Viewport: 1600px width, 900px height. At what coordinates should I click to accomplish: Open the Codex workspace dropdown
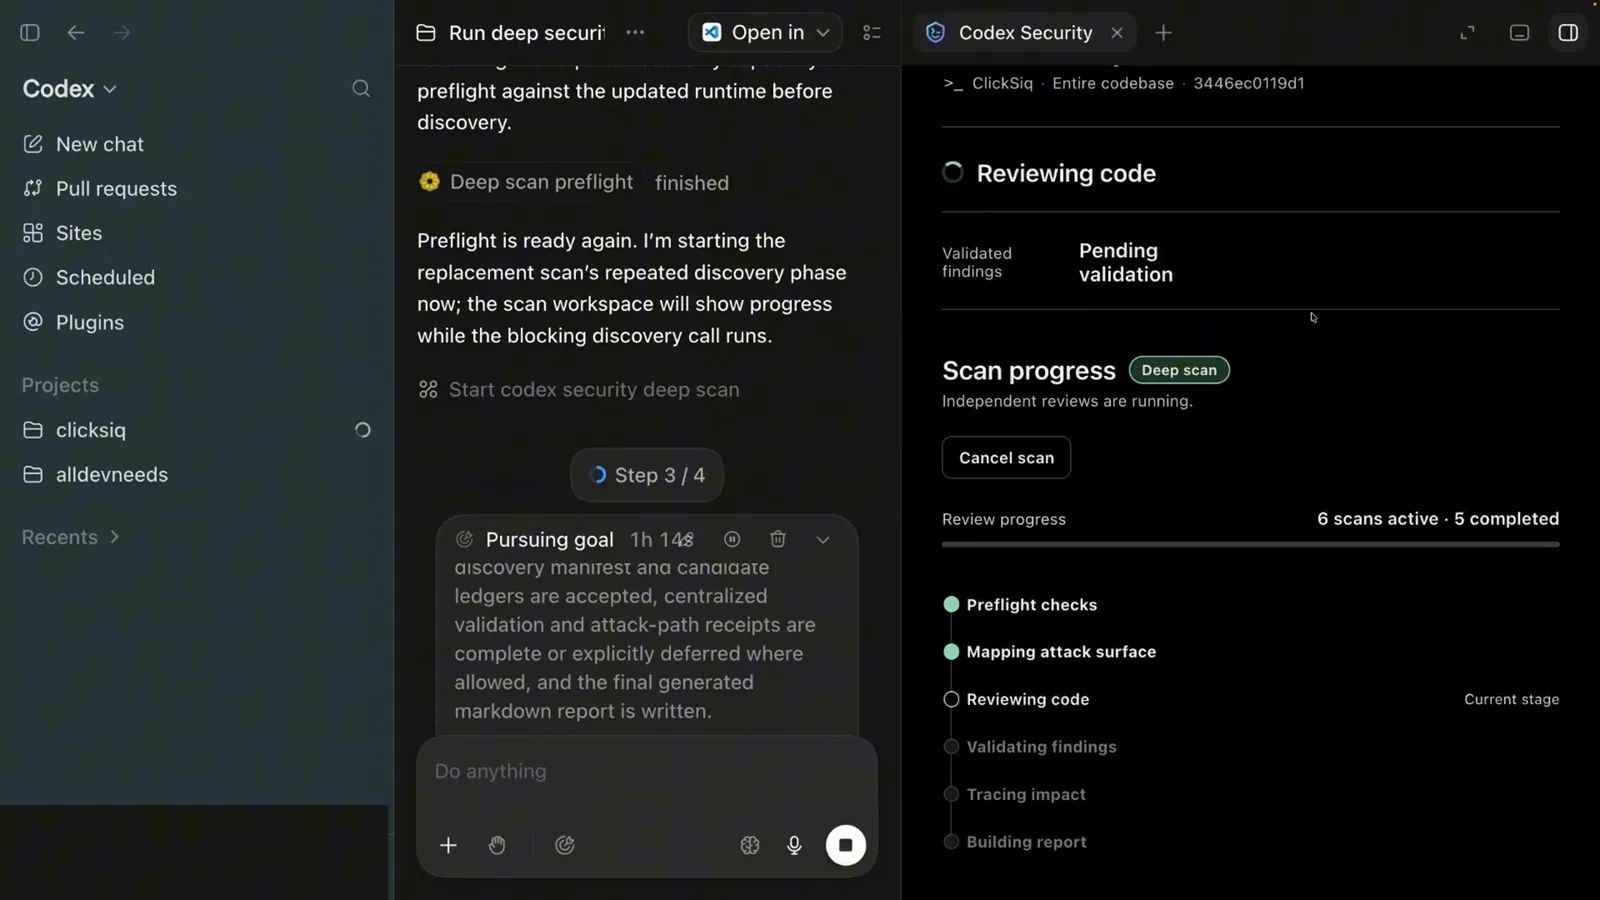point(70,89)
